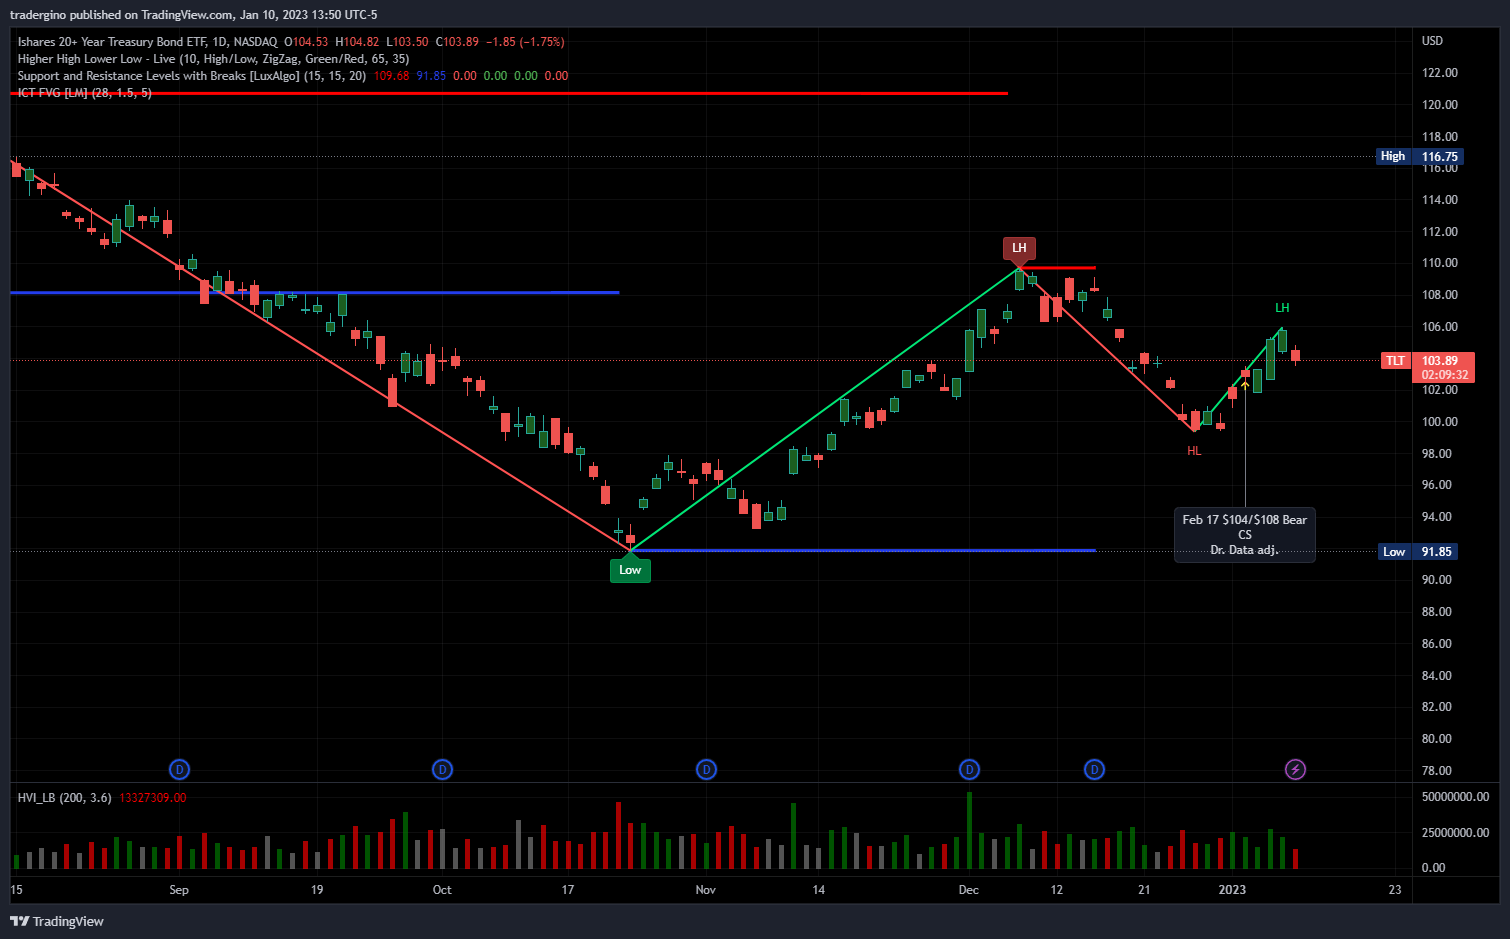This screenshot has height=939, width=1510.
Task: Click the Sep label on the time axis
Action: (179, 890)
